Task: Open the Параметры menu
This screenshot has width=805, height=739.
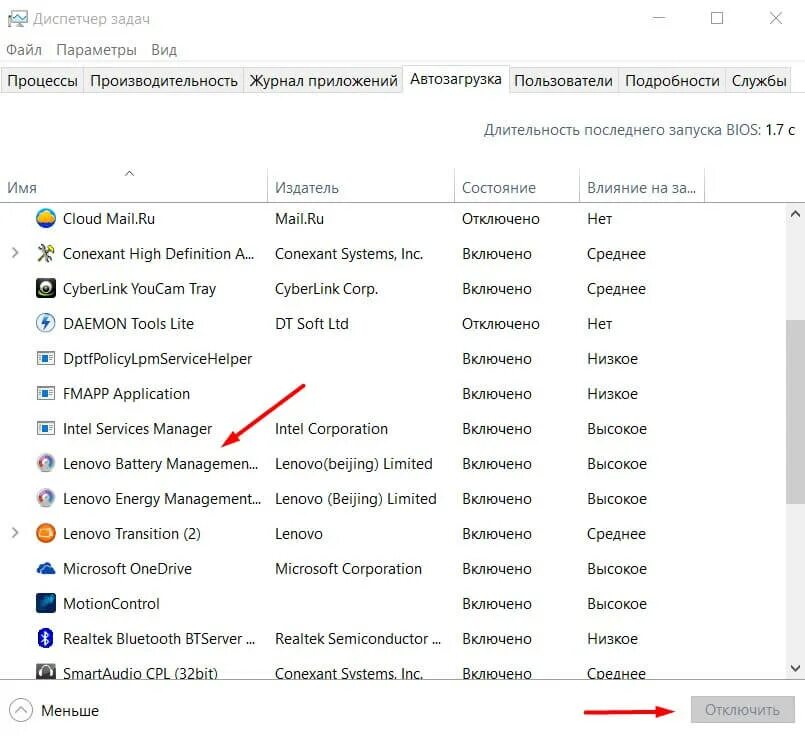Action: 96,50
